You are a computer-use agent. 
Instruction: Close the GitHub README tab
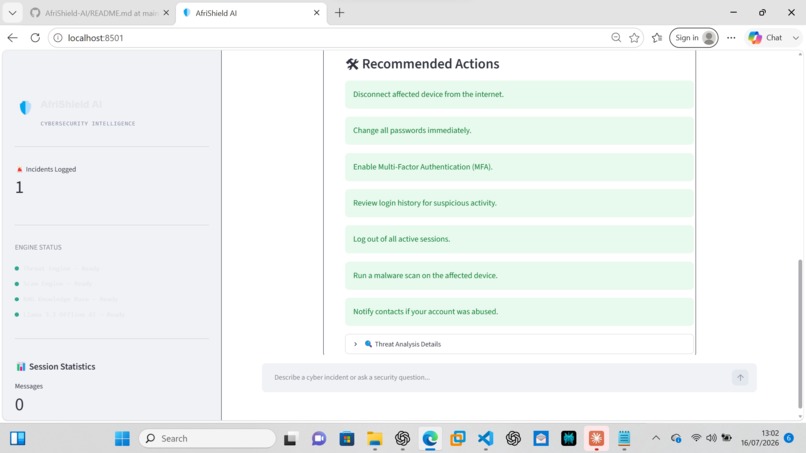[166, 13]
